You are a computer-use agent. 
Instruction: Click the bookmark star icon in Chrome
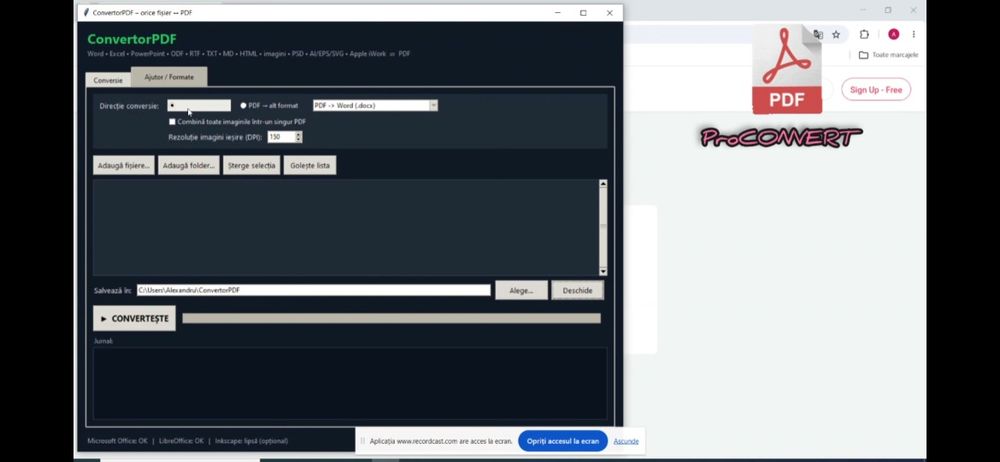[x=836, y=34]
